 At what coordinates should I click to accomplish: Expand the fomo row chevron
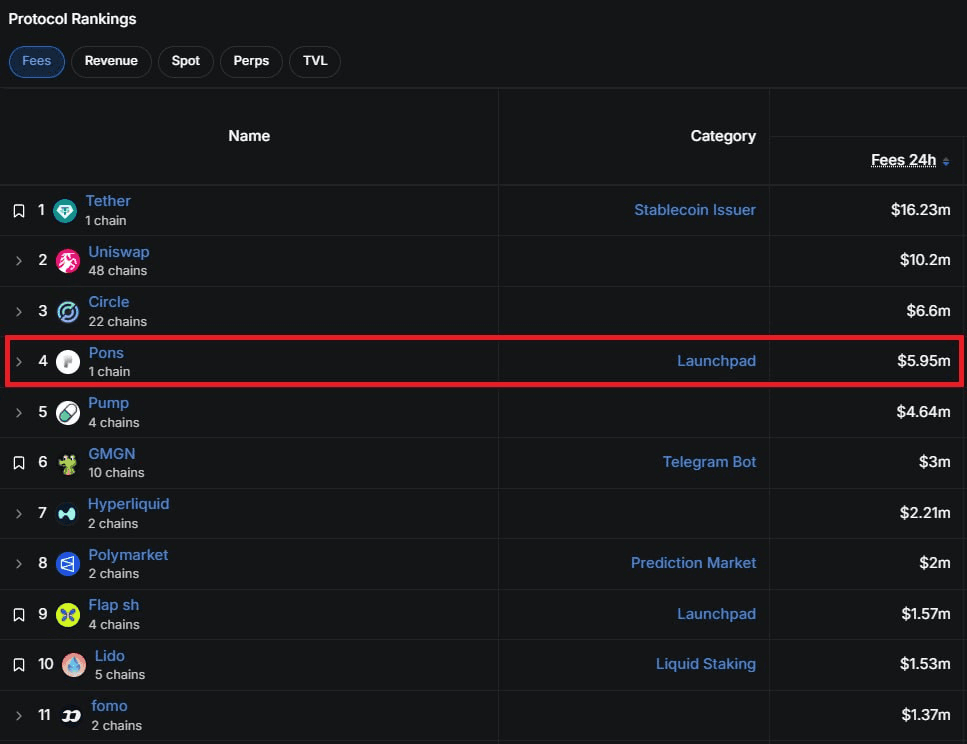pos(19,716)
